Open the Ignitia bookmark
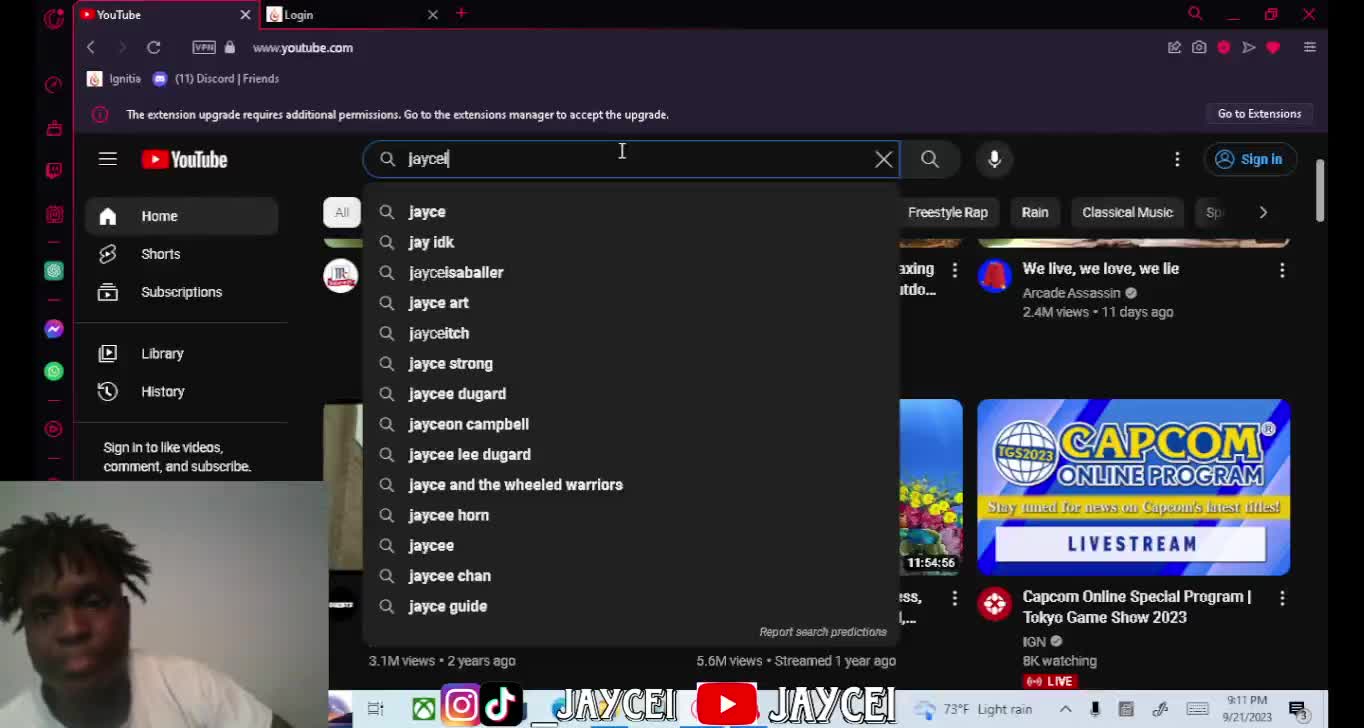The image size is (1364, 728). (x=114, y=79)
